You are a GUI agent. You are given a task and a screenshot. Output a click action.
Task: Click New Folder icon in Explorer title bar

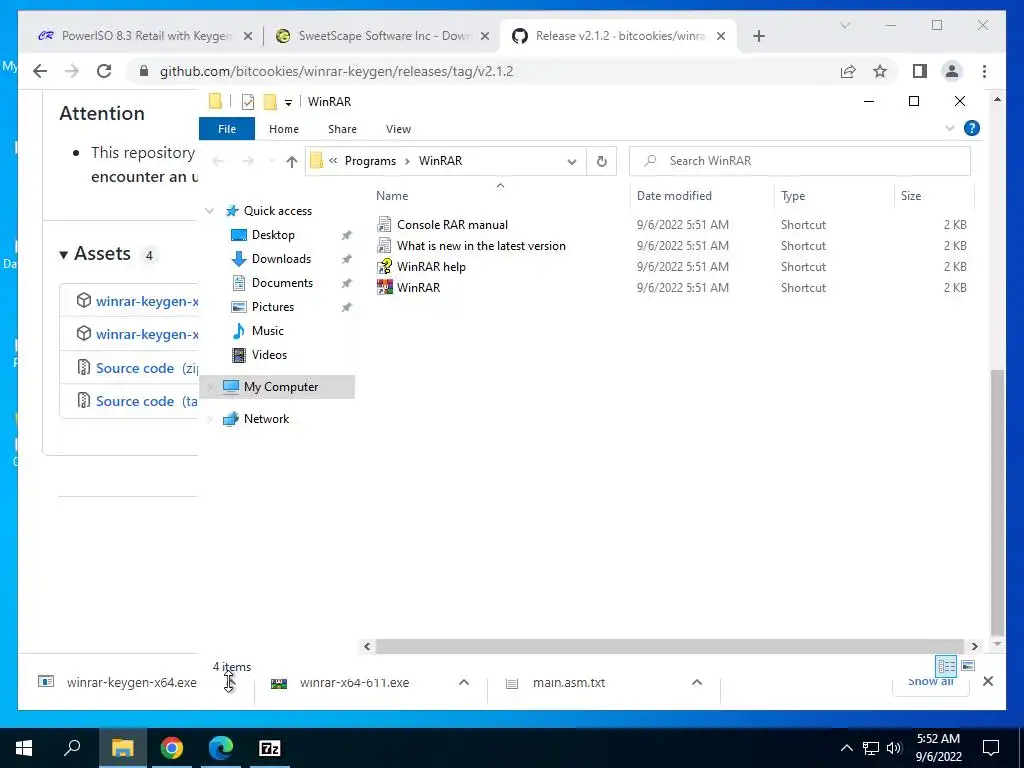[x=270, y=102]
